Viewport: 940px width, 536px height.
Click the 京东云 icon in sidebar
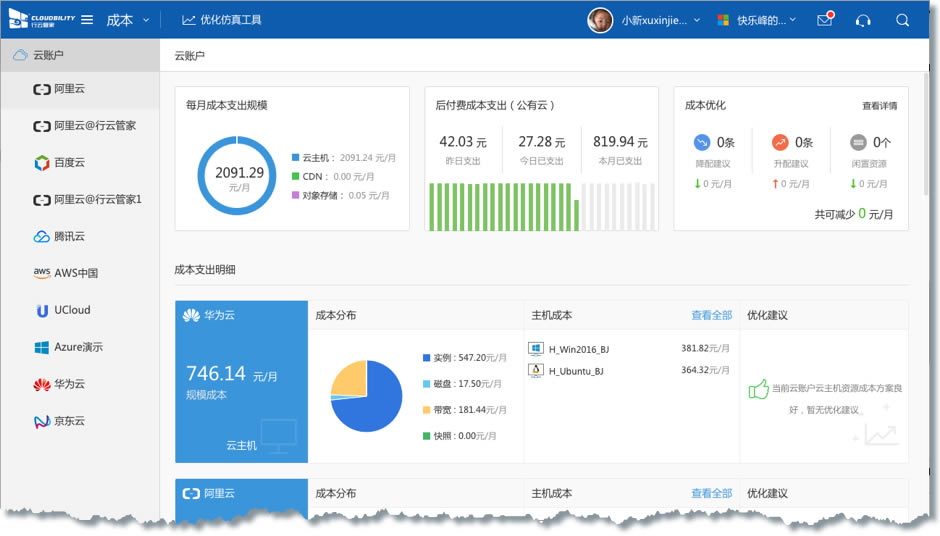[41, 421]
